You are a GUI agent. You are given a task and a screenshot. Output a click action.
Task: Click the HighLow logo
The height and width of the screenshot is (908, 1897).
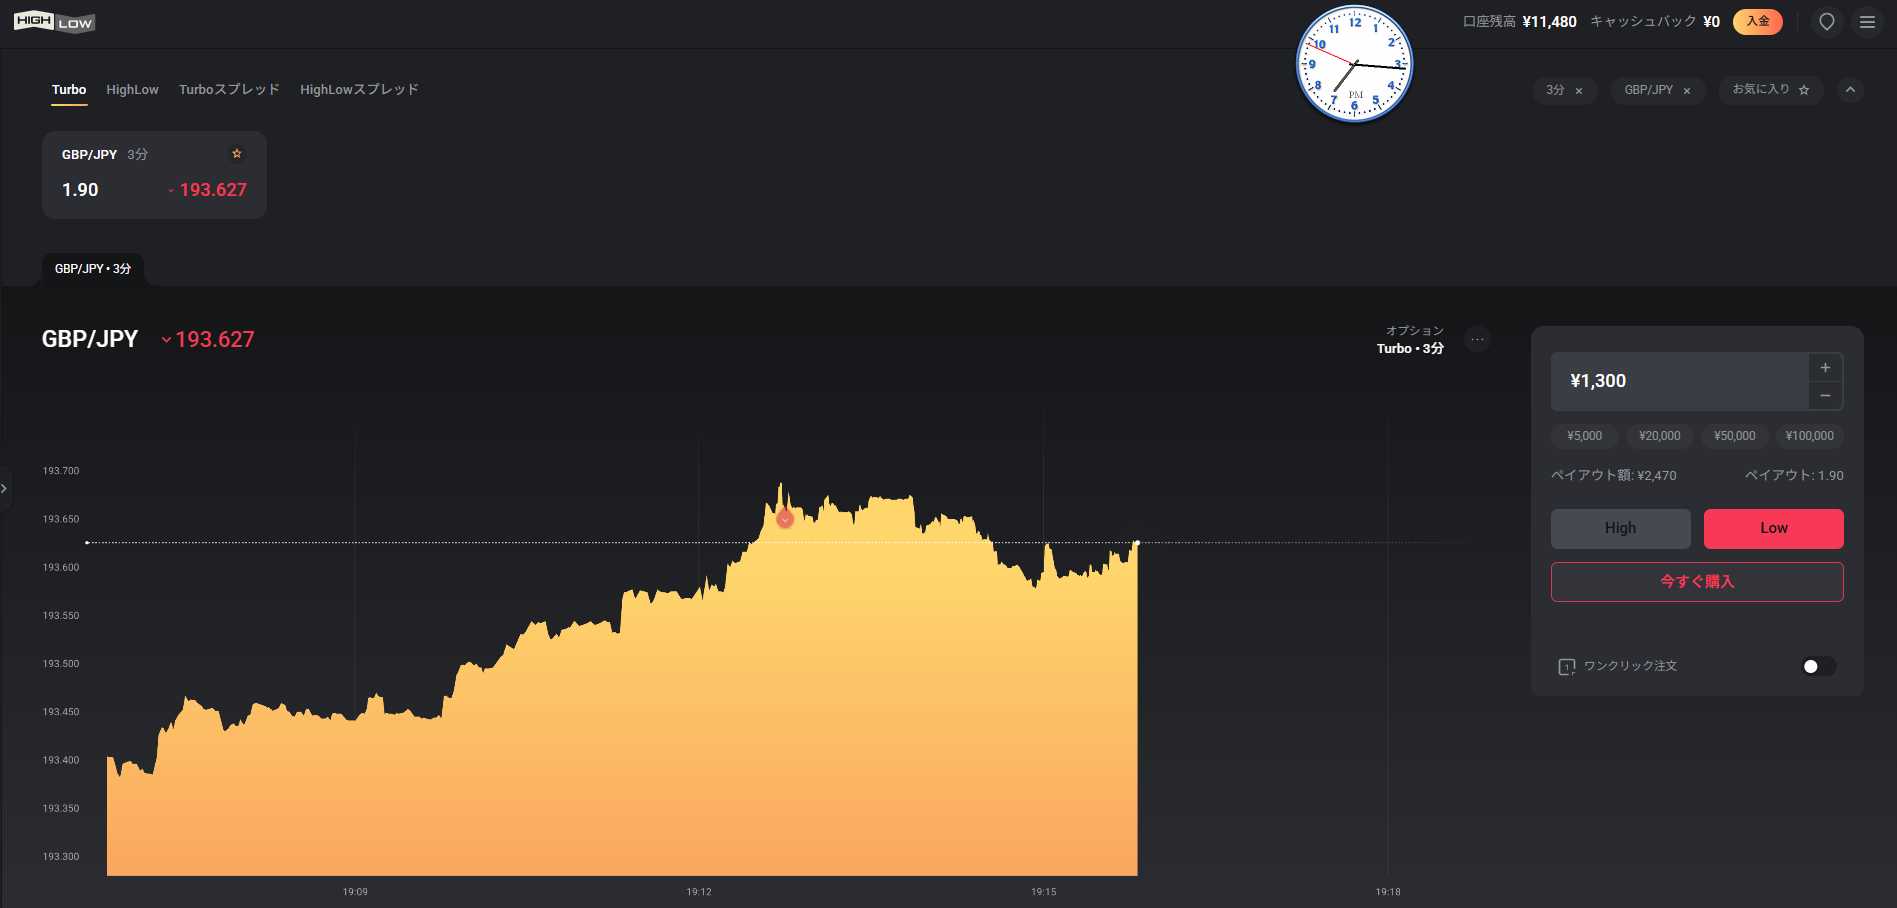(54, 22)
